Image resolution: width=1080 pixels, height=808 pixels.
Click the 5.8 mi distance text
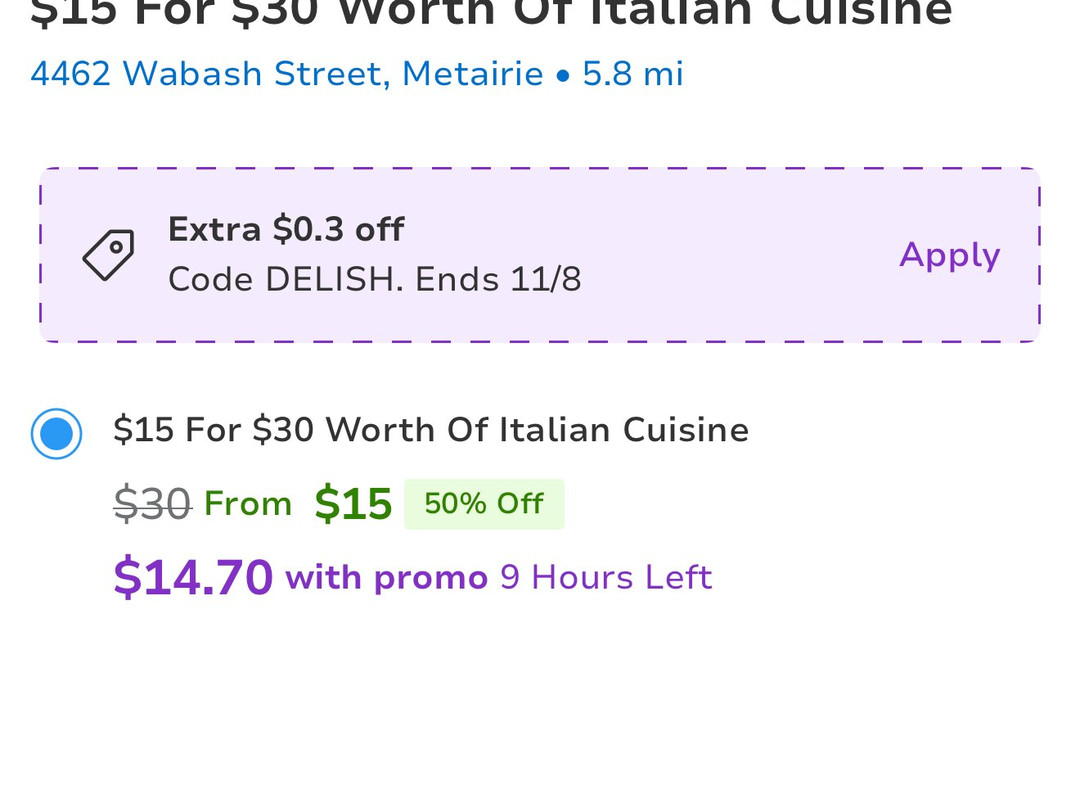633,74
